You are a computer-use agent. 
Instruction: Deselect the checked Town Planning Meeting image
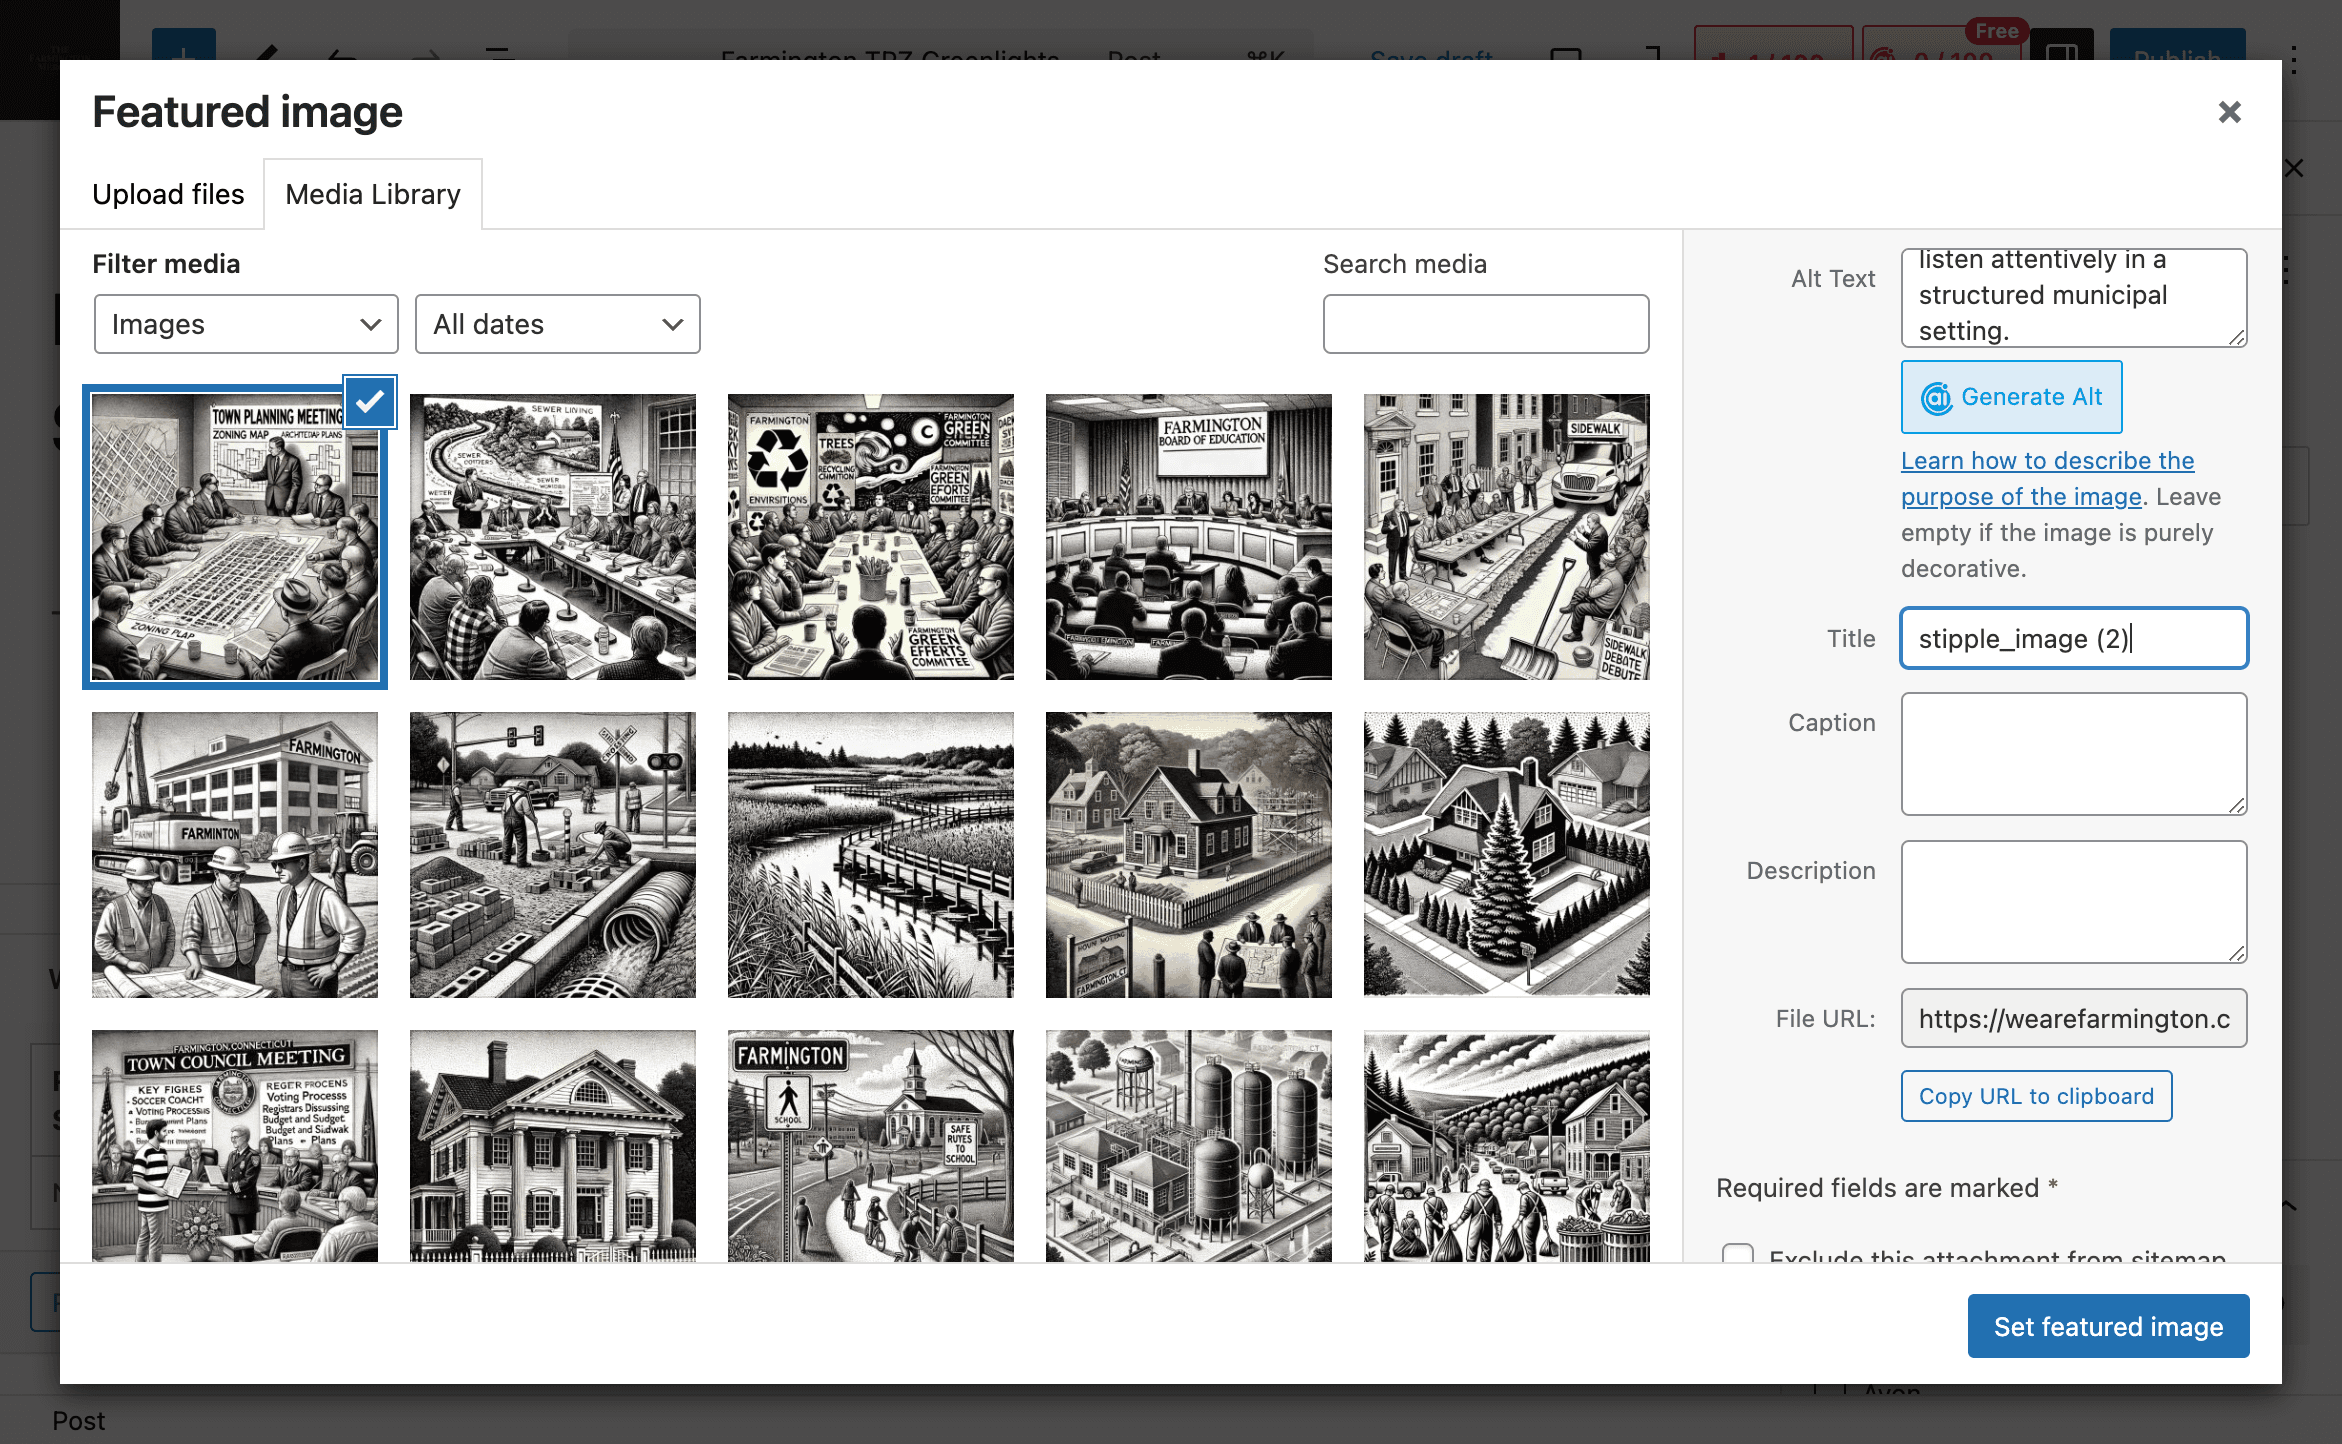pos(370,402)
